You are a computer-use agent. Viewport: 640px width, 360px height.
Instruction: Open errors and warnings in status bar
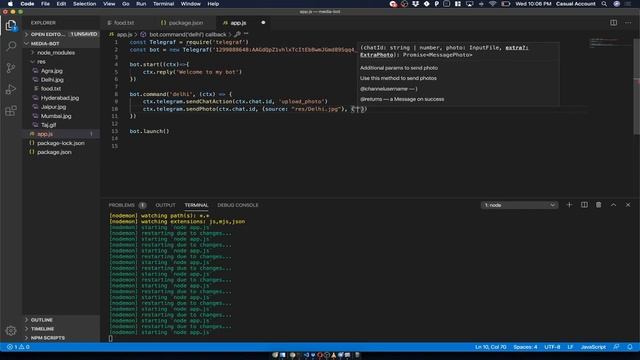tap(18, 347)
